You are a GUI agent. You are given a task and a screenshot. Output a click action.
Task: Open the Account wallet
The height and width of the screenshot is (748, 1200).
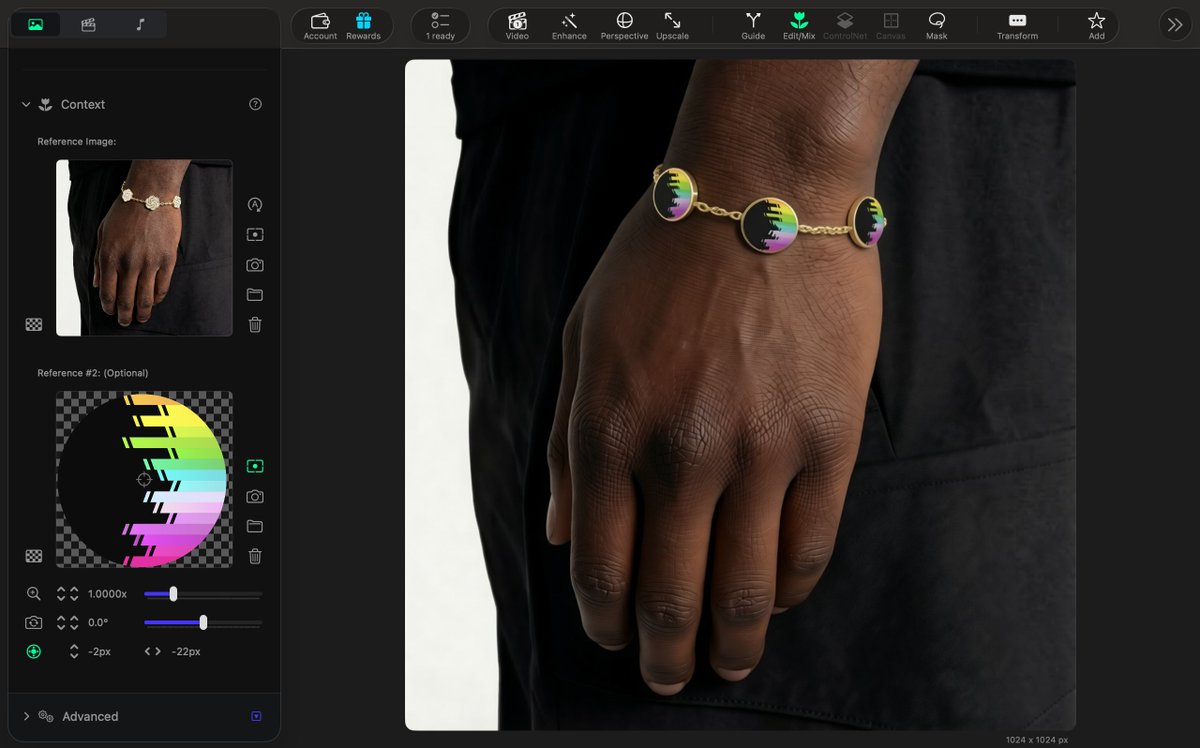320,26
